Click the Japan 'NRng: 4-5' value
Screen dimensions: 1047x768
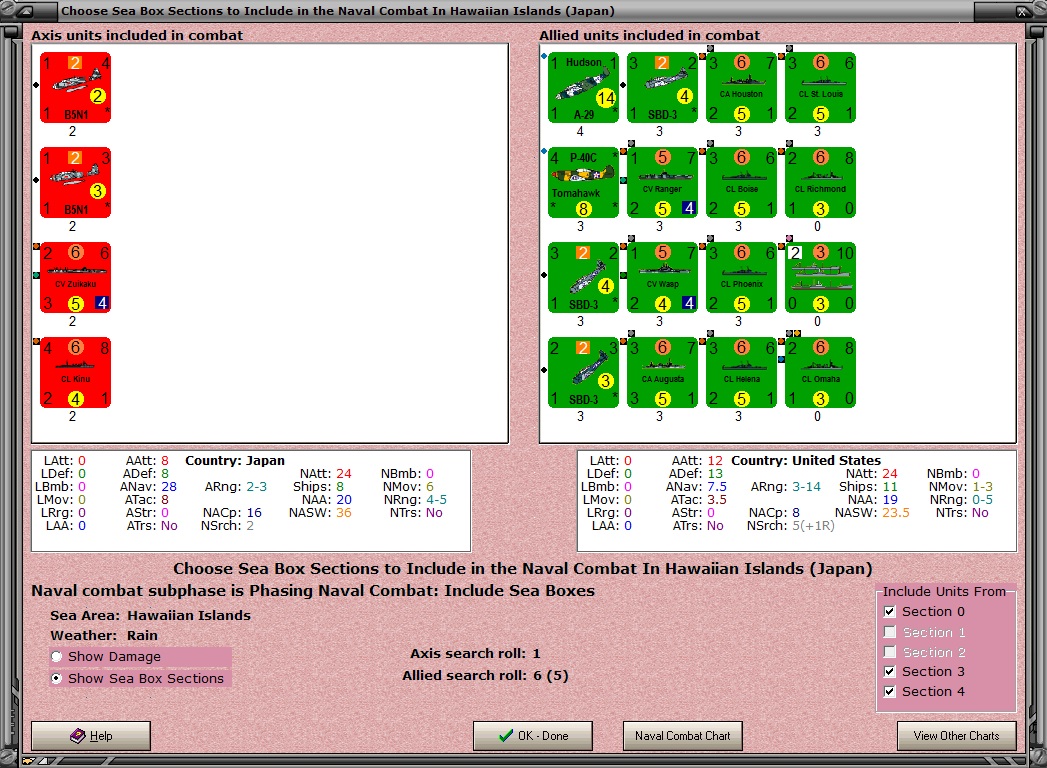415,500
